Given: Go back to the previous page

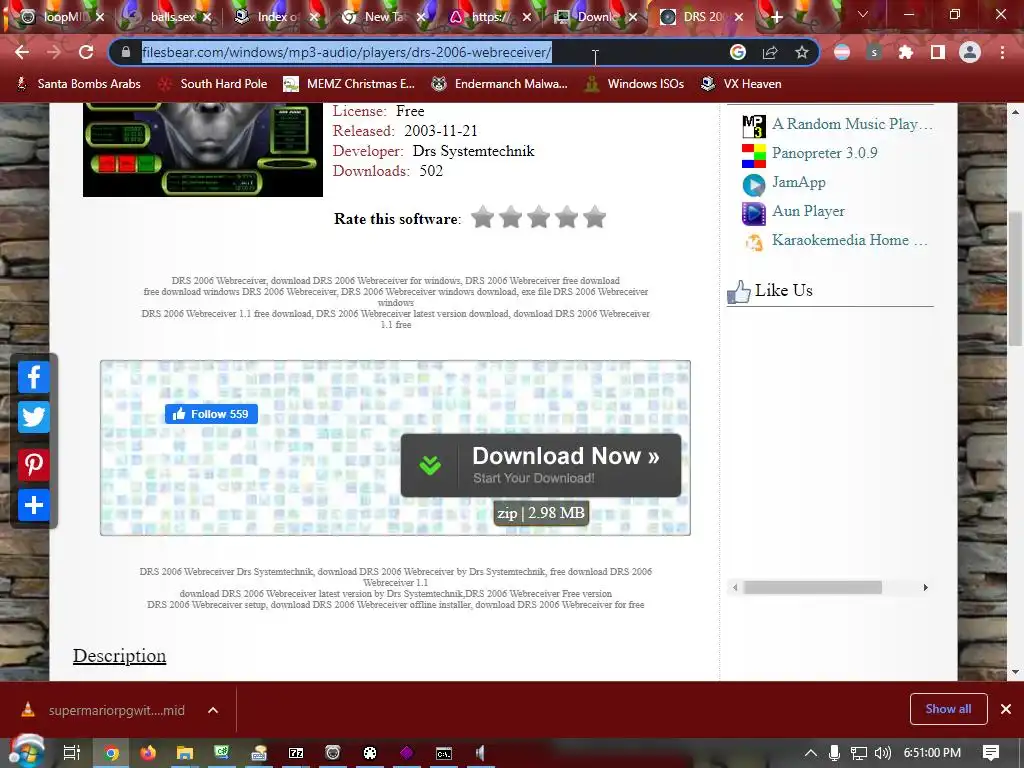Looking at the screenshot, I should point(22,52).
